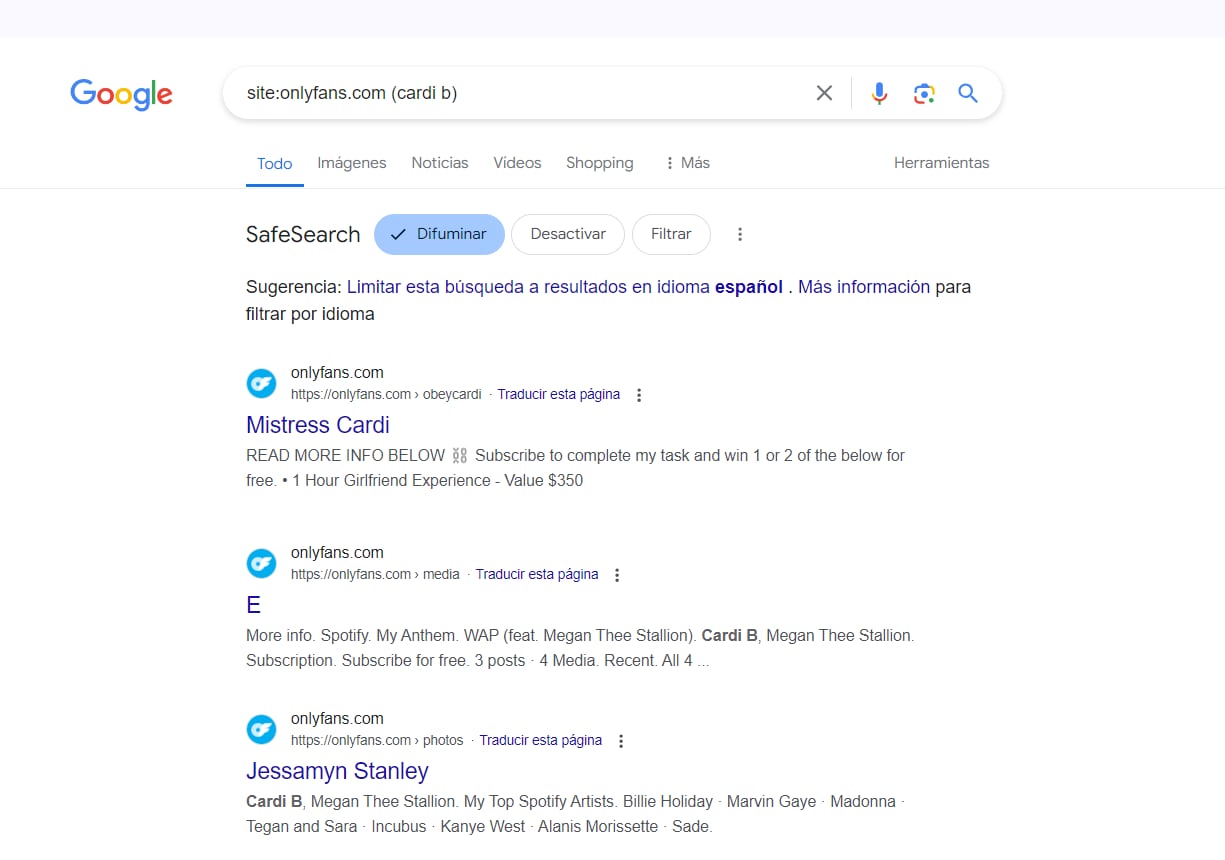Screen dimensions: 1225x860
Task: Switch to the Imágenes tab
Action: (351, 163)
